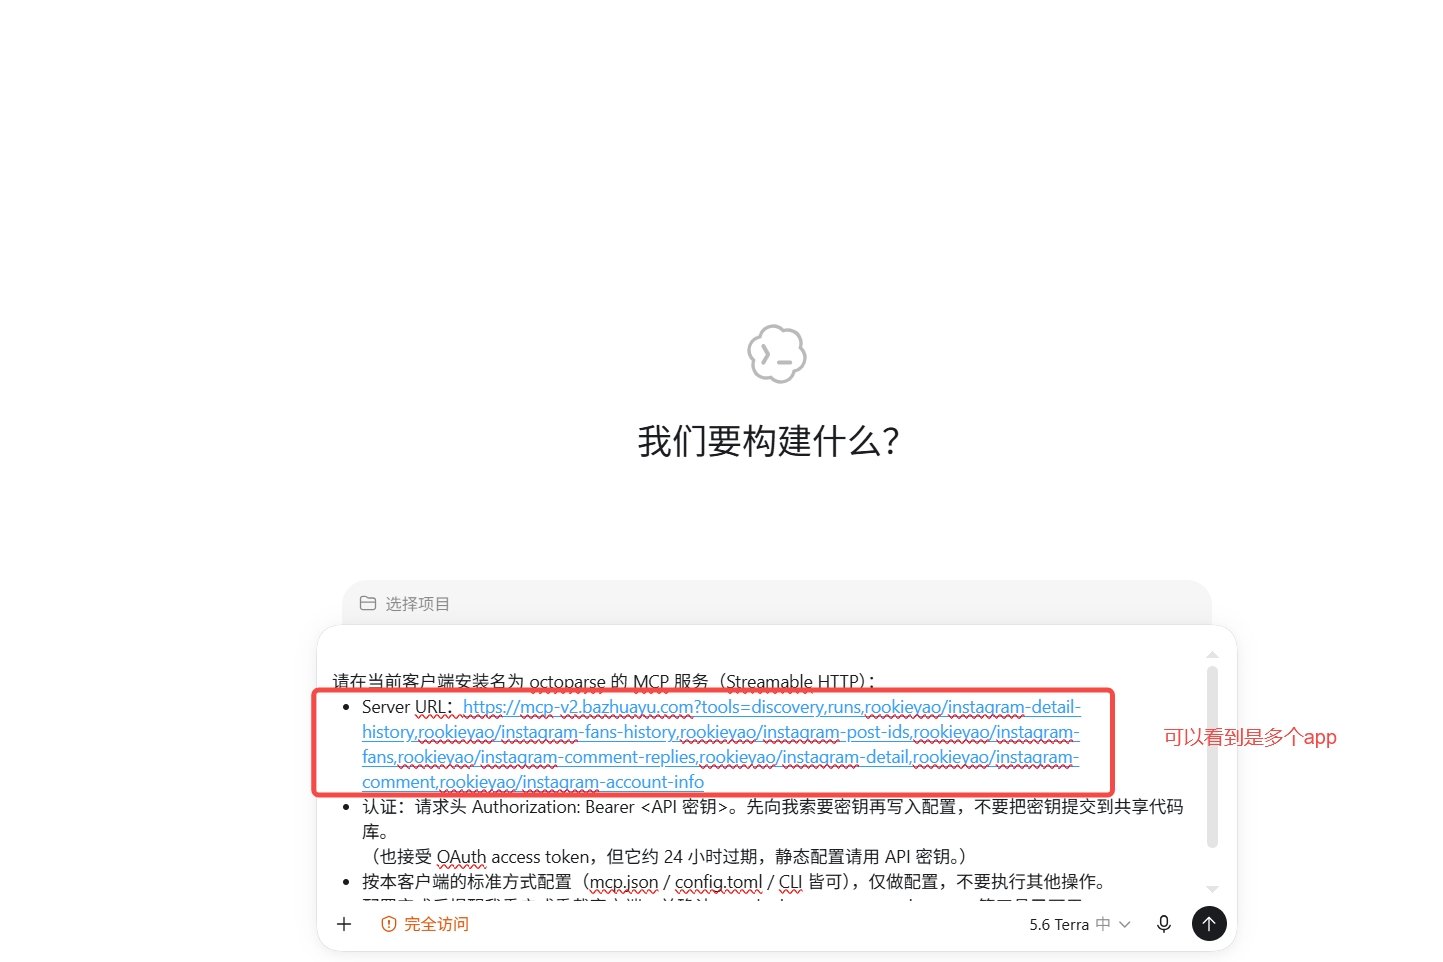Click the 选择项目 folder icon
Screen dimensions: 1443x962
368,603
